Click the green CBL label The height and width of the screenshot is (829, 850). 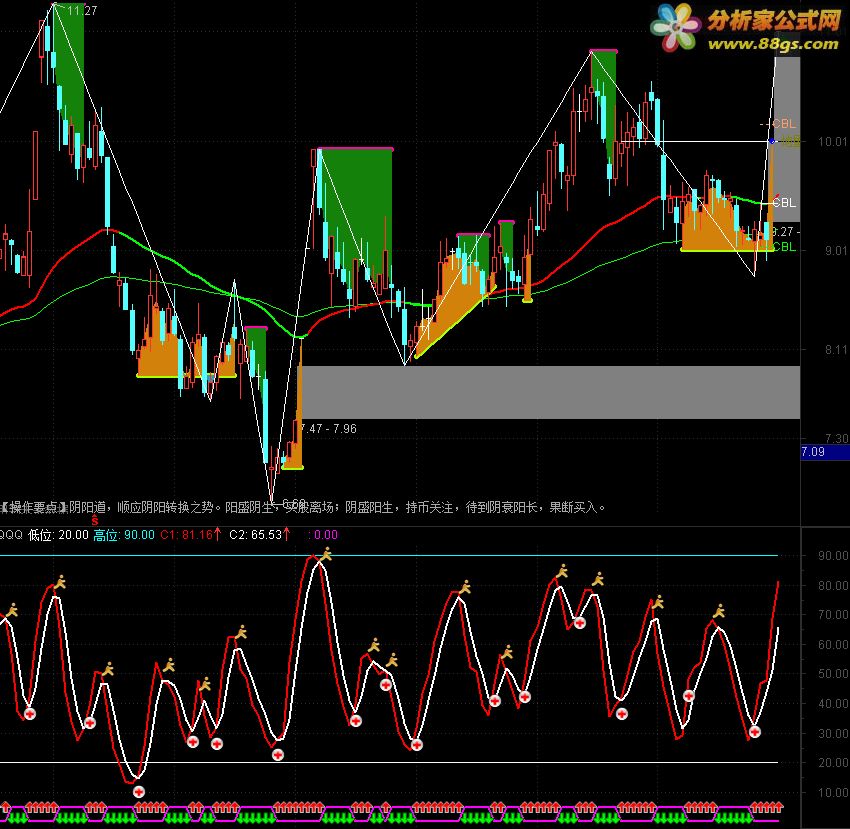coord(784,247)
